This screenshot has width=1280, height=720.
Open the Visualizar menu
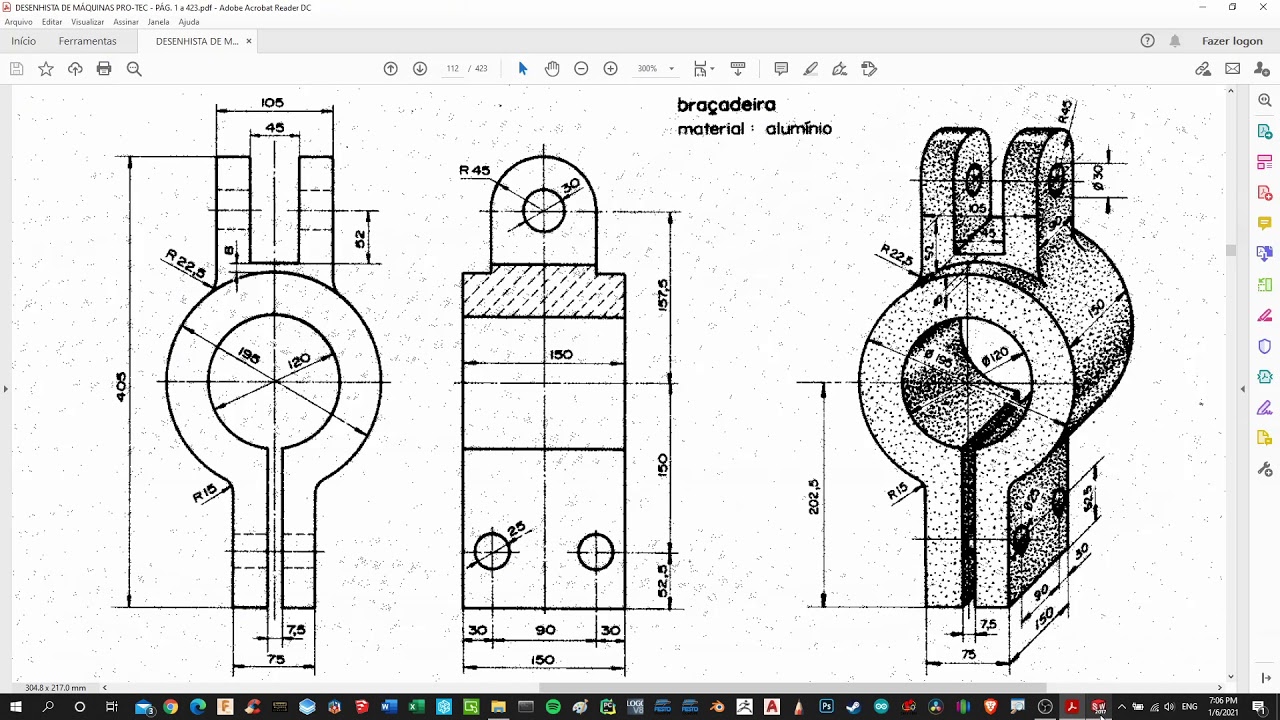point(88,22)
